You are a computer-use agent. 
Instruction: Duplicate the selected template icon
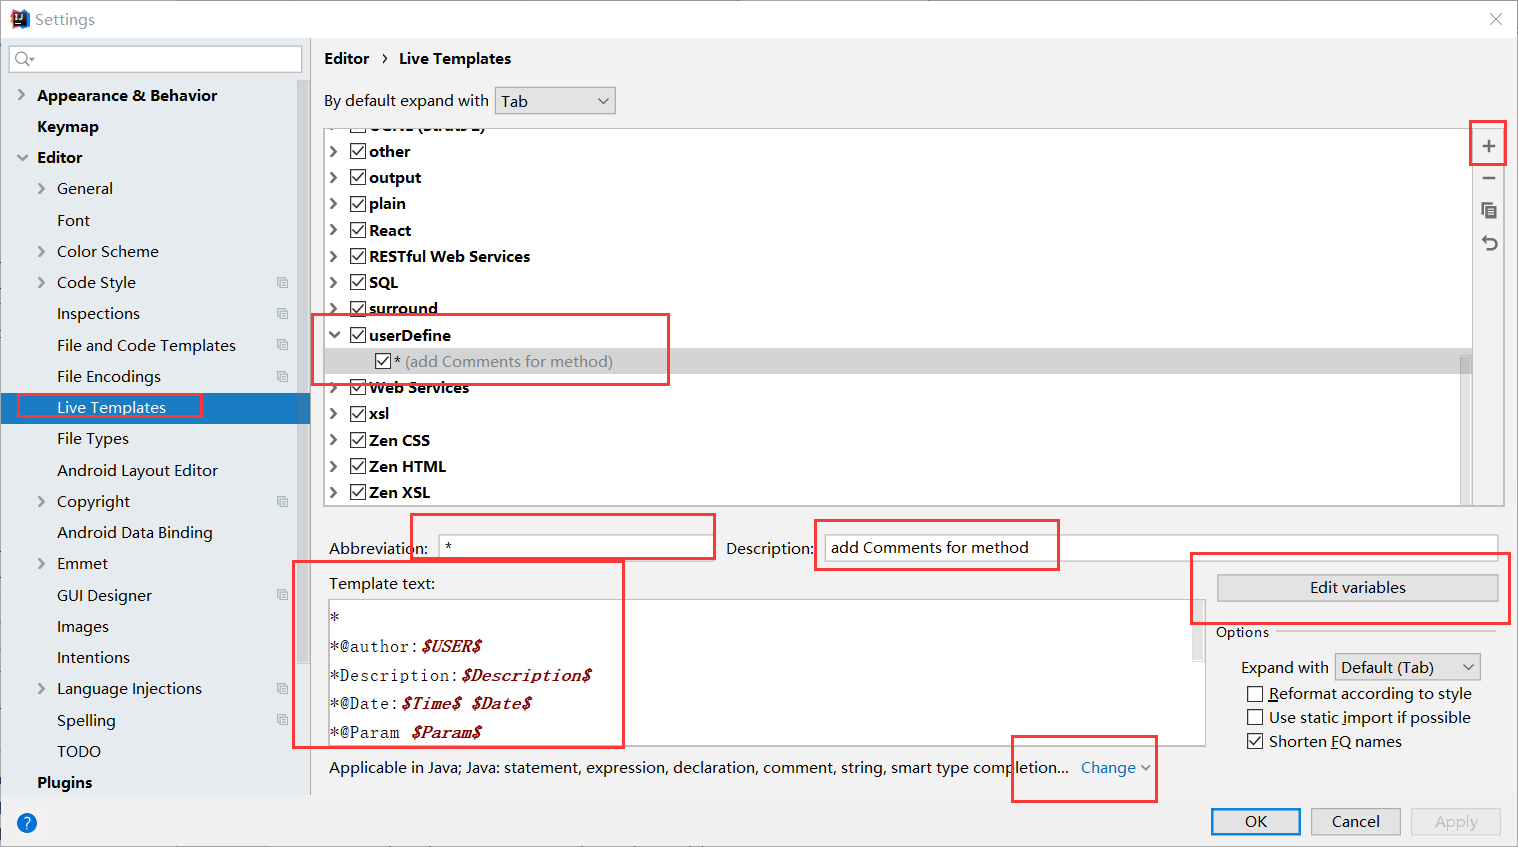[1488, 210]
